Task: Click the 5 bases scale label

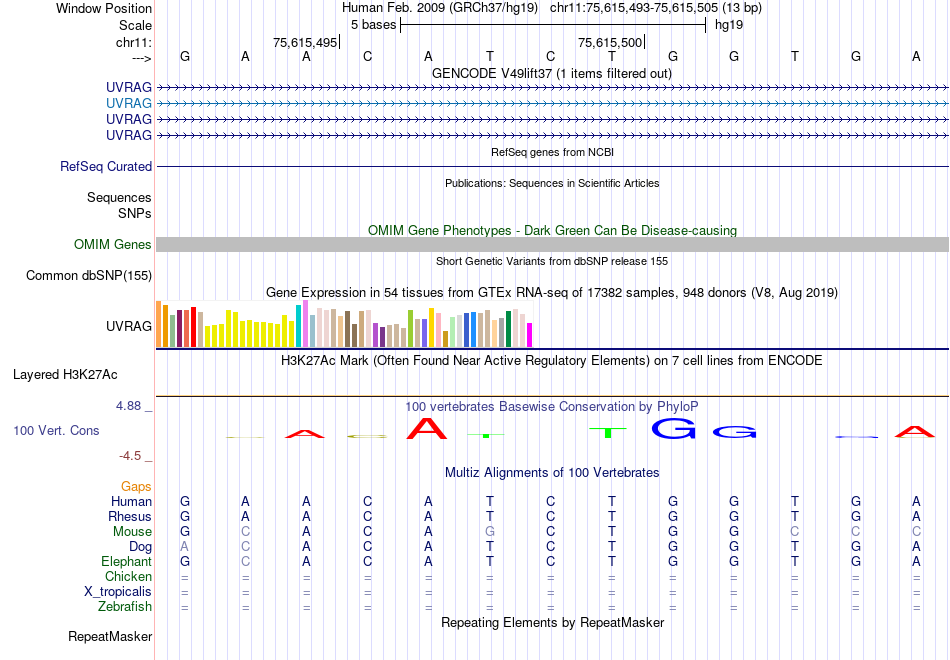Action: [373, 25]
